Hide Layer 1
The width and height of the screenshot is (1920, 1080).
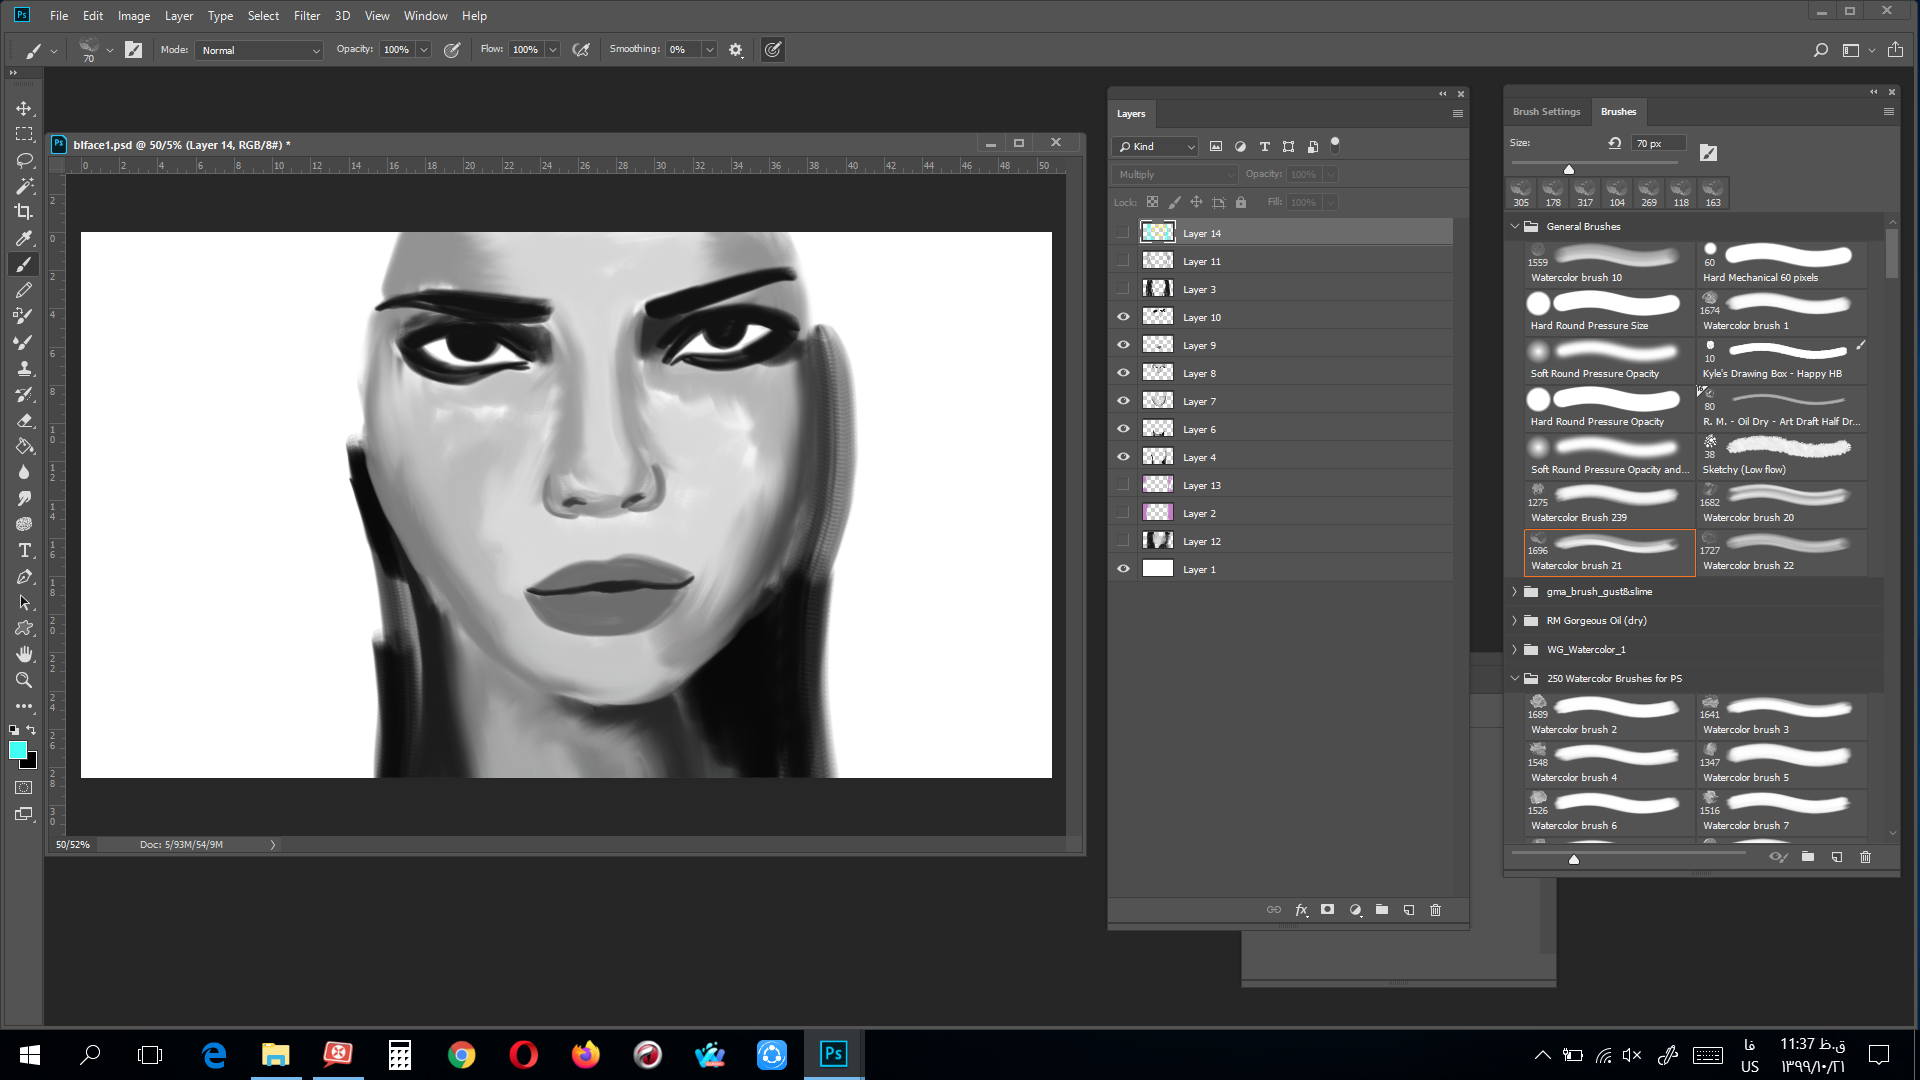(1123, 569)
